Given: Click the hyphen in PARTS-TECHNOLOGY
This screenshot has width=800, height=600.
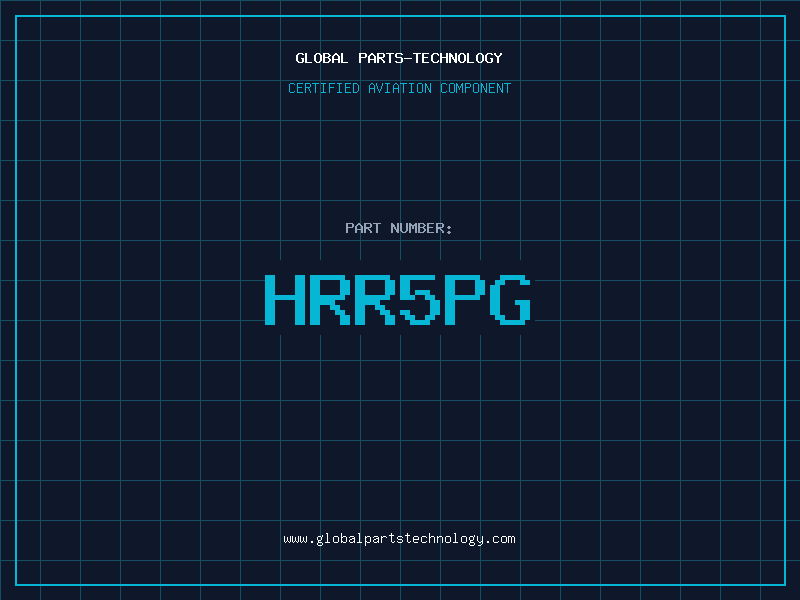Looking at the screenshot, I should click(x=408, y=58).
